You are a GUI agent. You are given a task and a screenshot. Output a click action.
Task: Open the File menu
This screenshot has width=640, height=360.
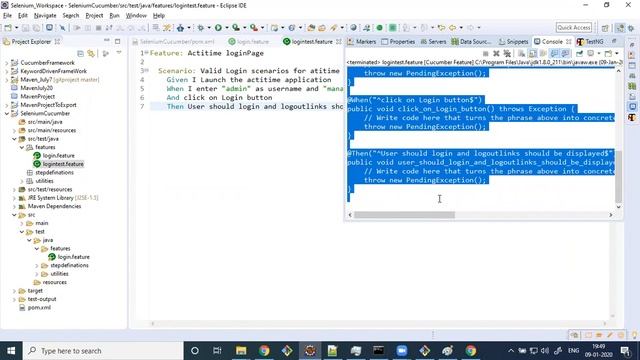coord(7,16)
